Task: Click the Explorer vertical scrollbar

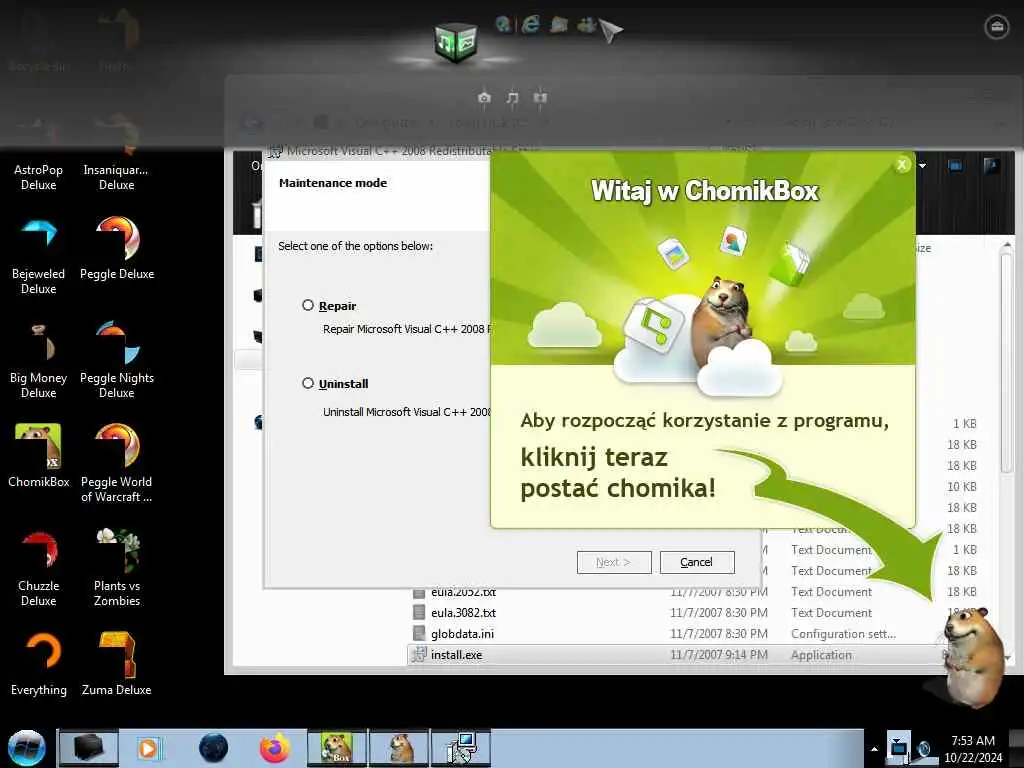Action: click(1006, 362)
